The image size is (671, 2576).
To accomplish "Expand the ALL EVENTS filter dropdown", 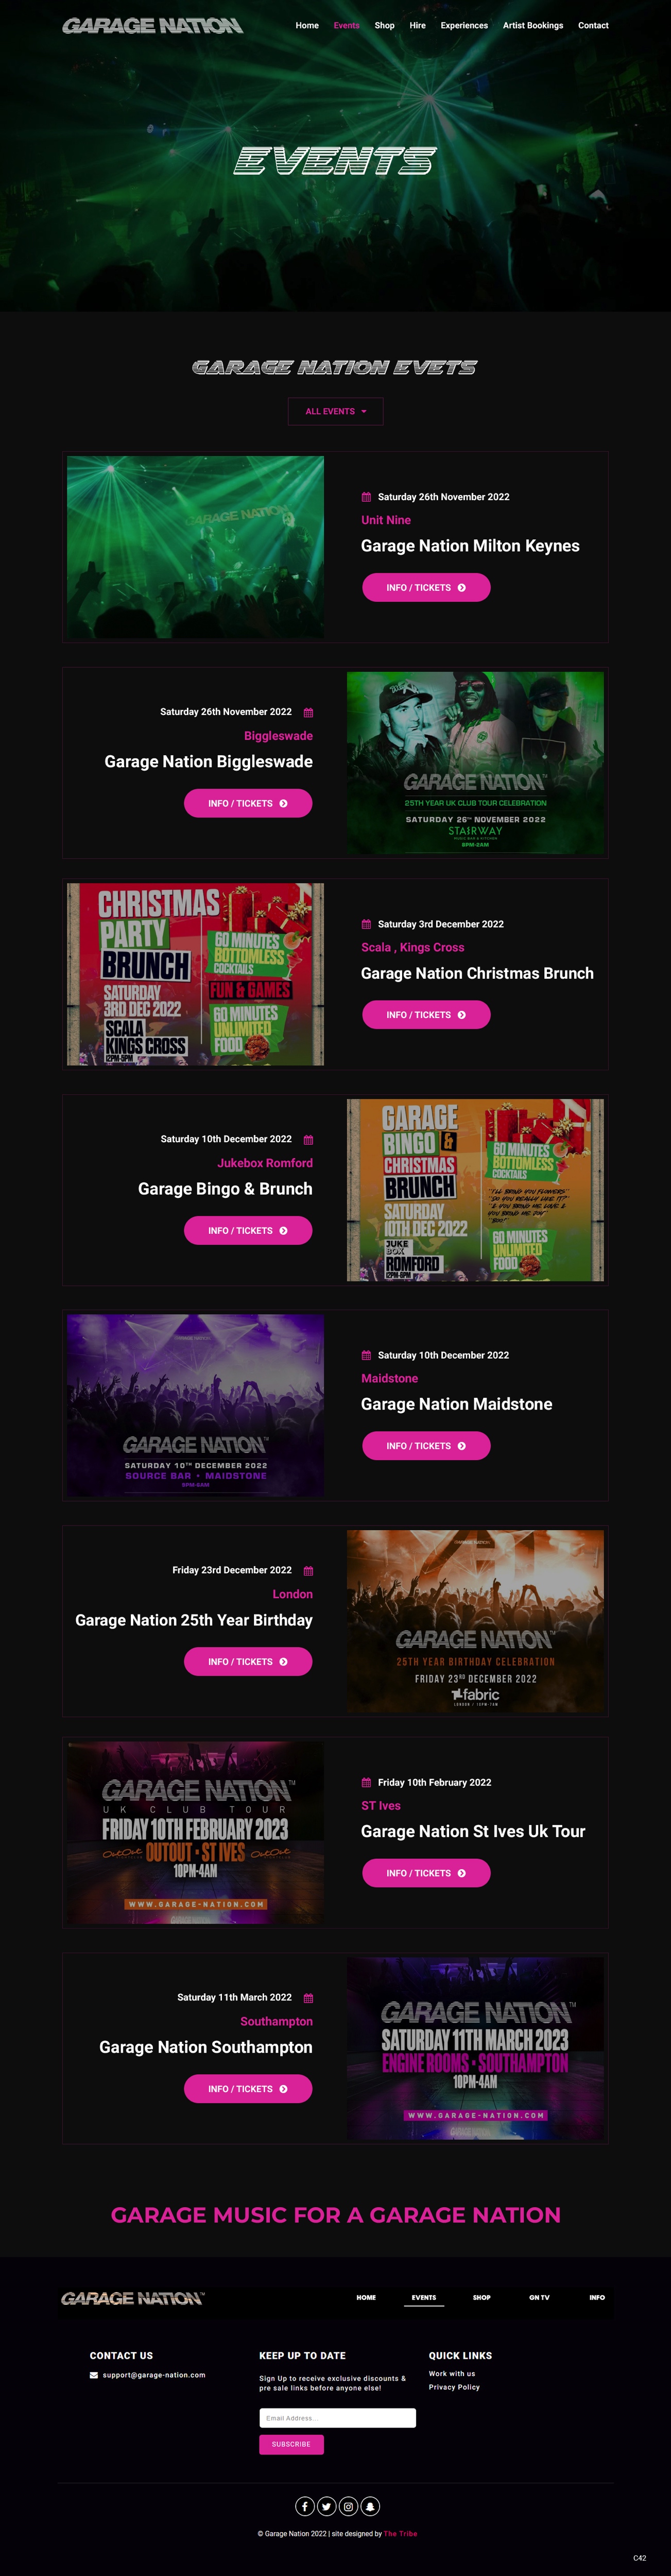I will (x=336, y=411).
